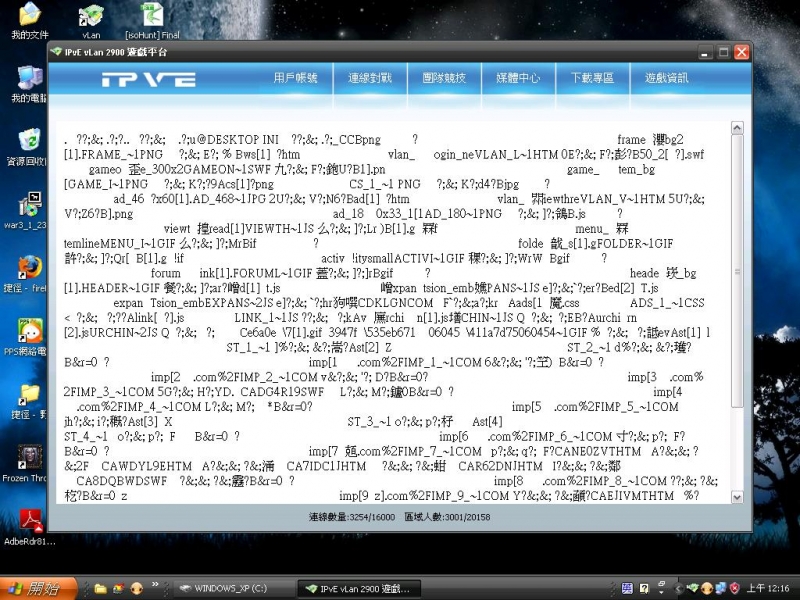Open the 遊戲資訊 tab
Image resolution: width=800 pixels, height=600 pixels.
pyautogui.click(x=666, y=78)
